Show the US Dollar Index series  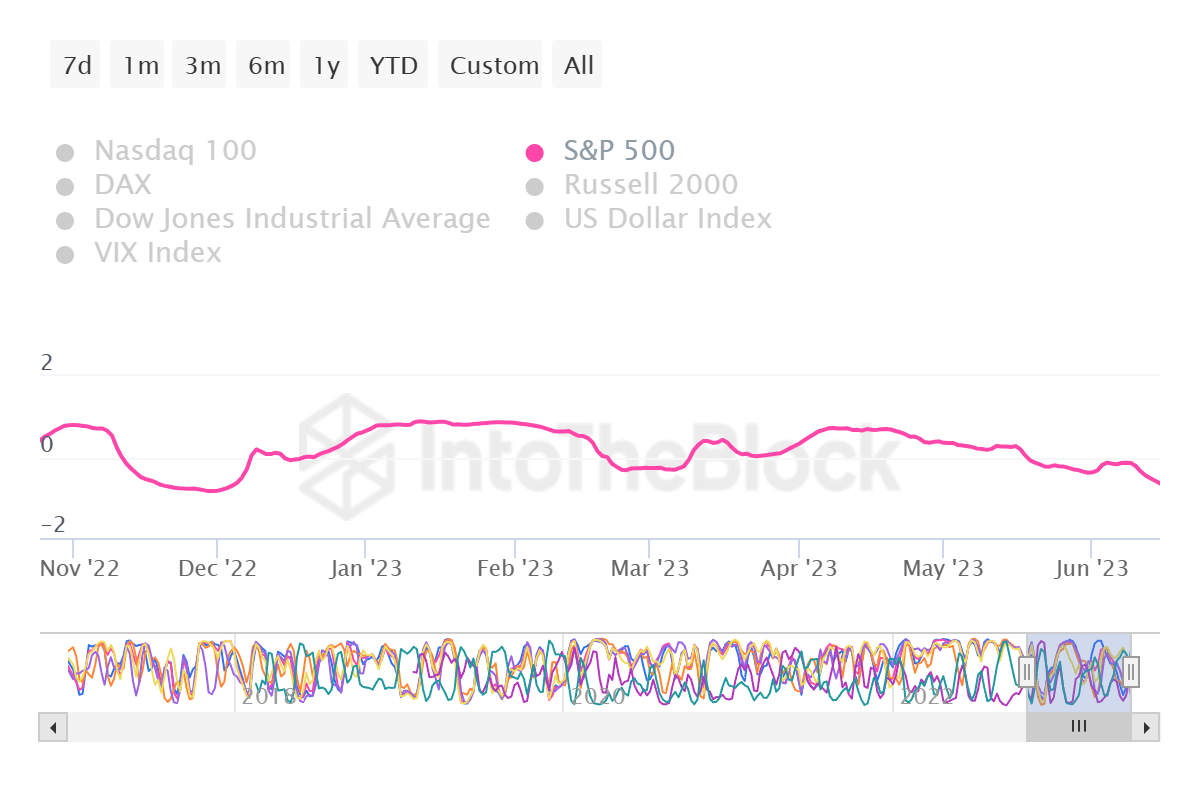pyautogui.click(x=537, y=219)
